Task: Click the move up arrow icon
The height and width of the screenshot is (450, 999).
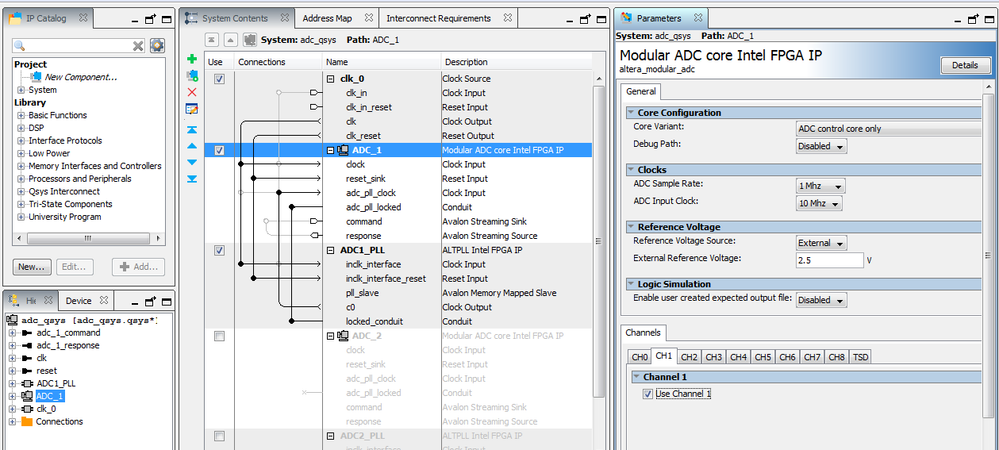Action: [x=192, y=146]
